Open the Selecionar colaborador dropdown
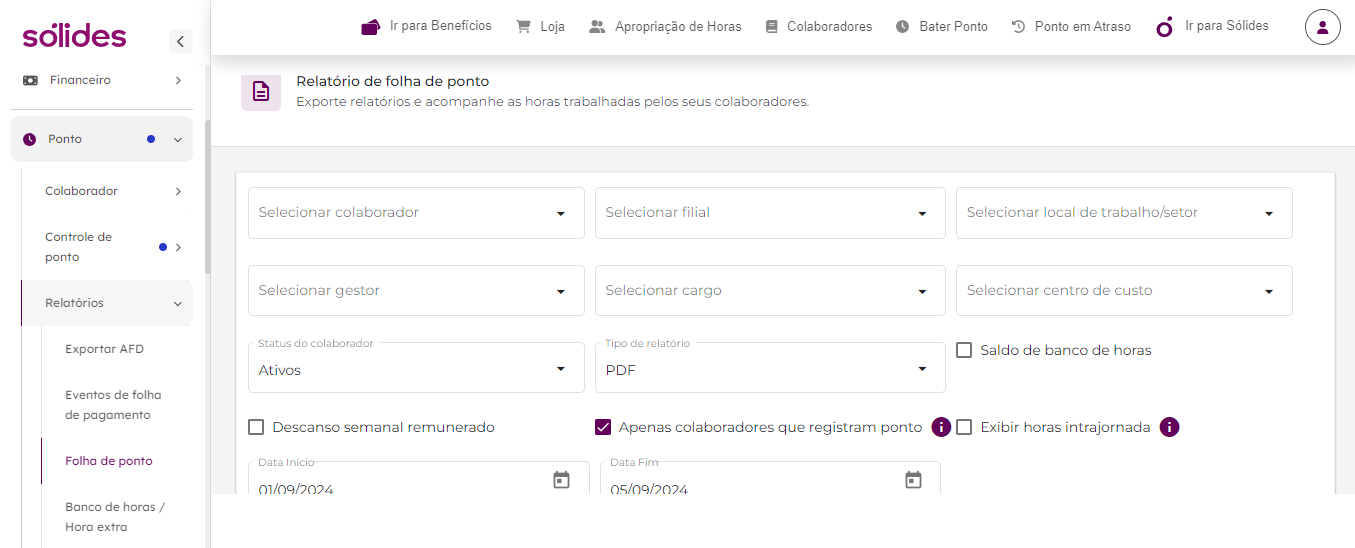This screenshot has width=1355, height=548. 416,213
